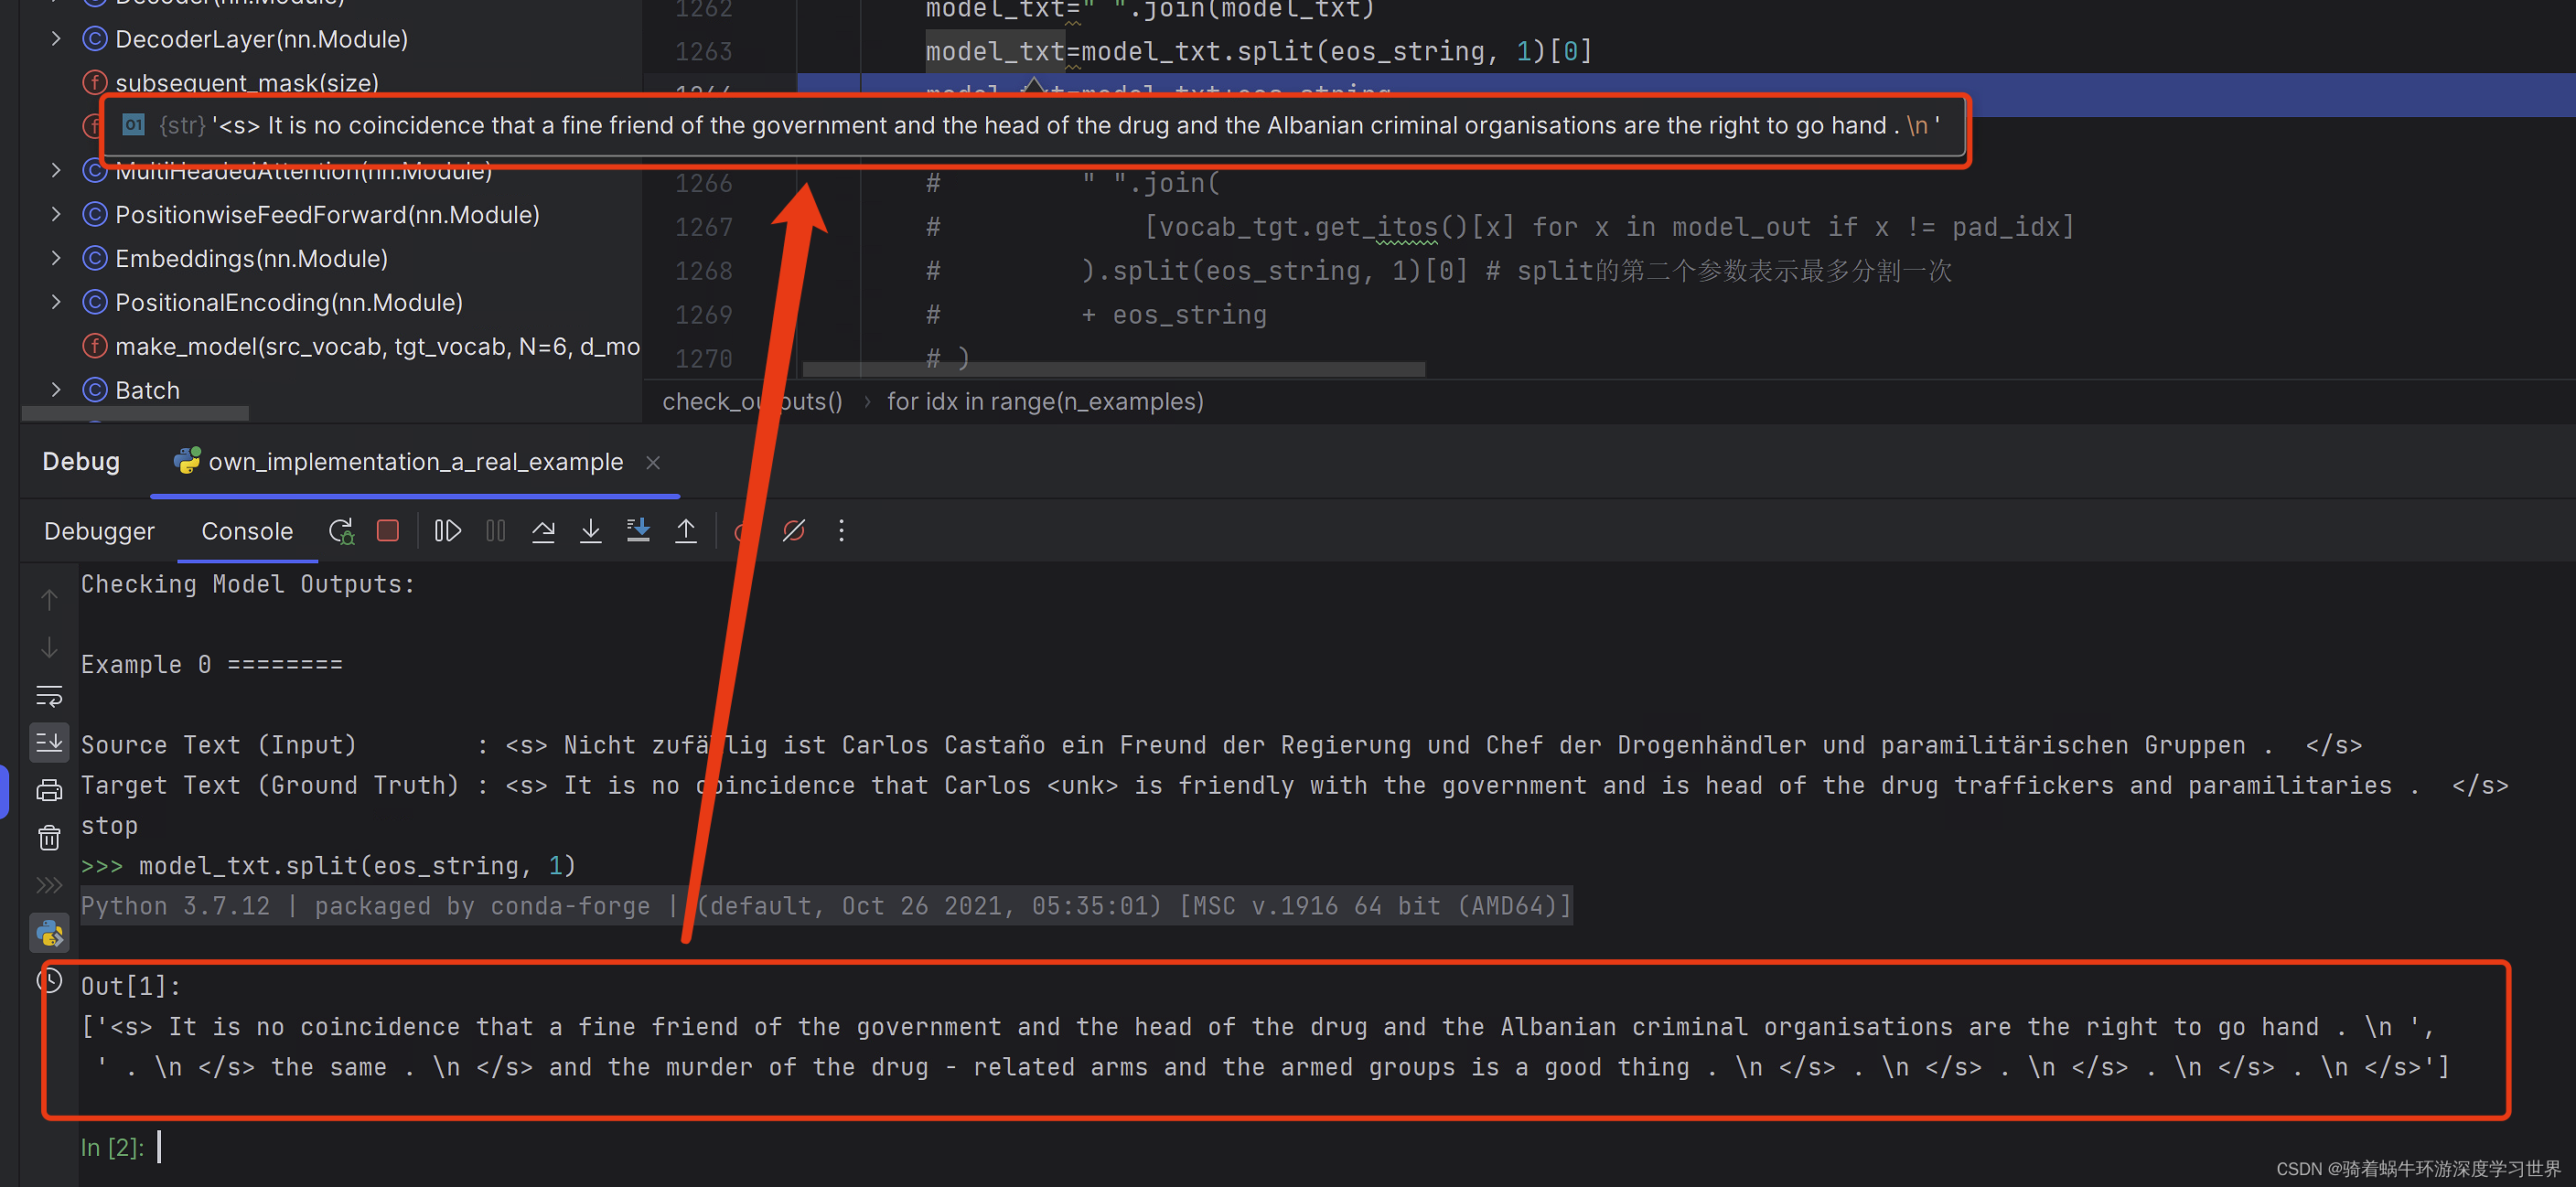The height and width of the screenshot is (1187, 2576).
Task: Select the own_implementation_a_real_example run tab
Action: (x=416, y=462)
